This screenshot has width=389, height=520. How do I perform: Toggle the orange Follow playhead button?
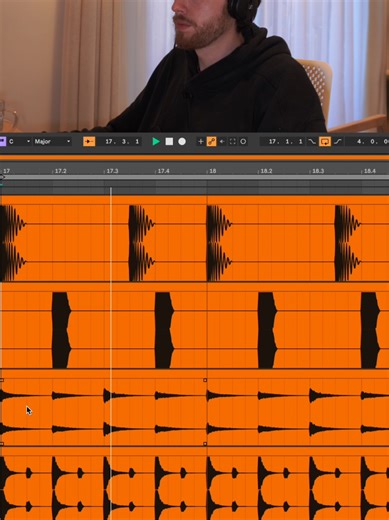coord(89,141)
